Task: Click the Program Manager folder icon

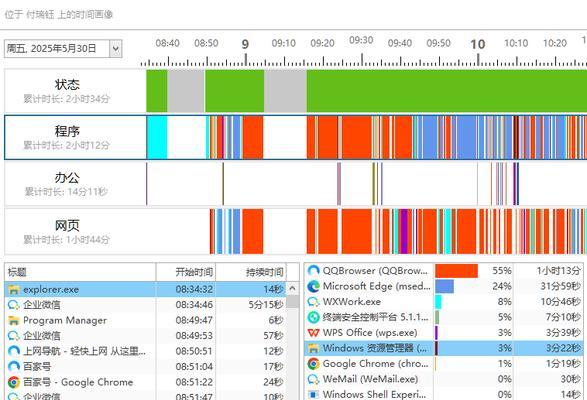Action: tap(14, 320)
